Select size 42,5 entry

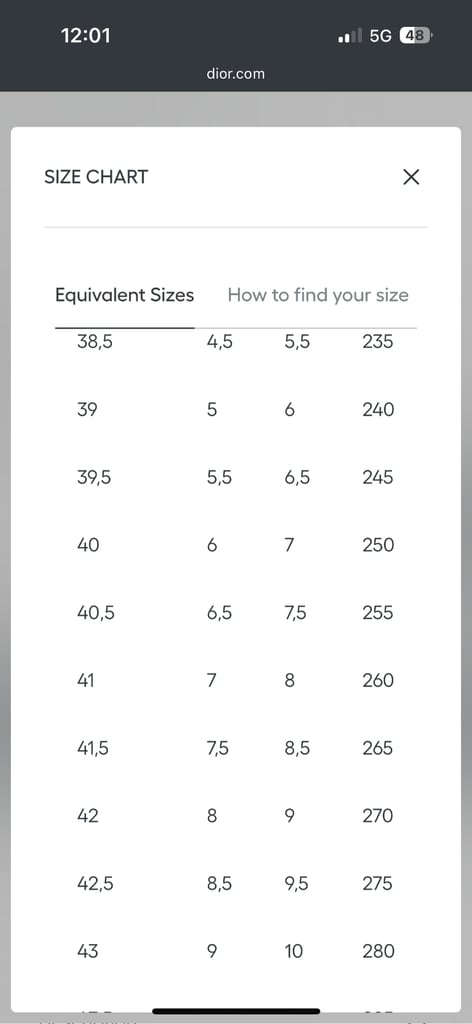95,884
